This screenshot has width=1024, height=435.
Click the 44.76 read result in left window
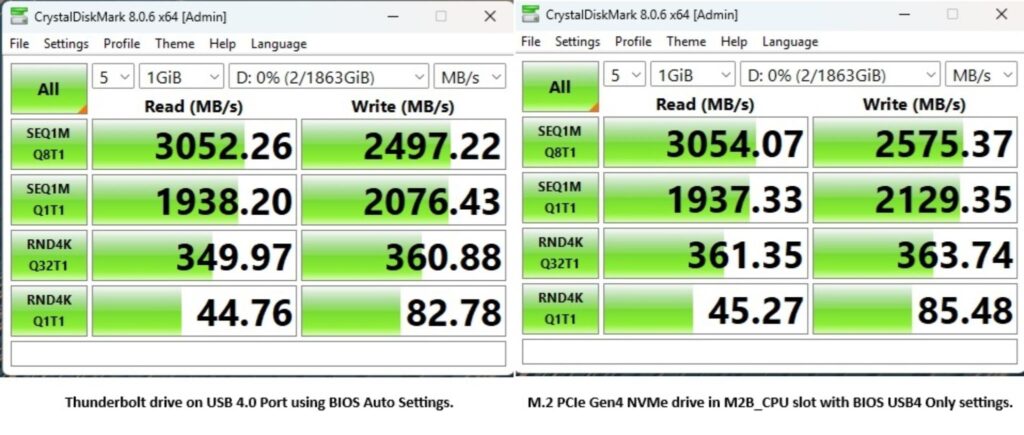pos(194,311)
